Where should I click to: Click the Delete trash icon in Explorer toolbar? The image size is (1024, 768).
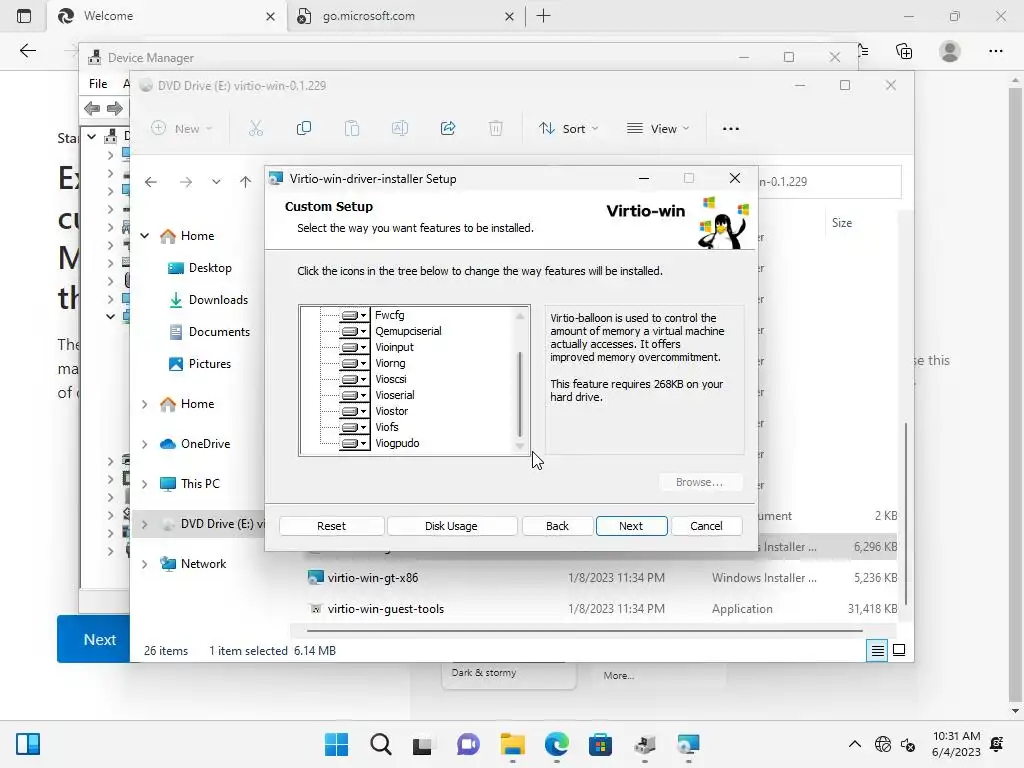pyautogui.click(x=496, y=129)
